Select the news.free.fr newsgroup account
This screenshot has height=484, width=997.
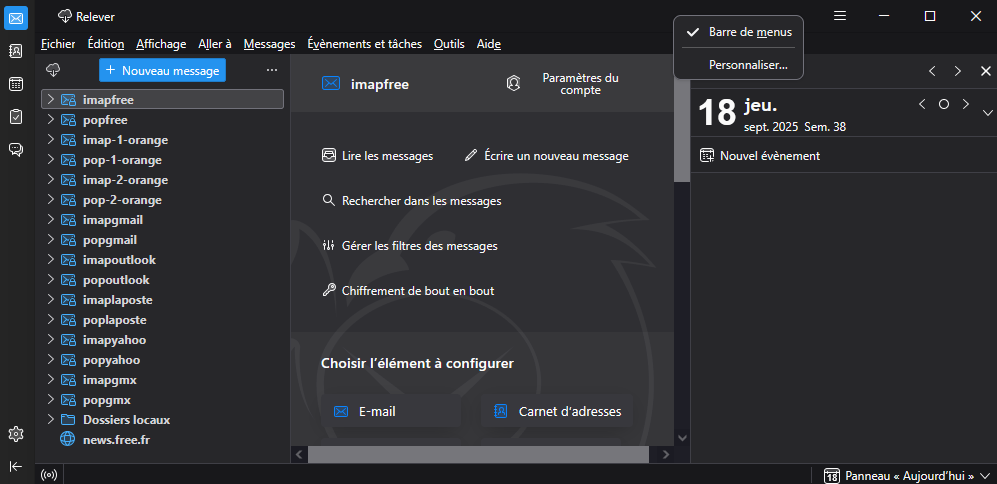pyautogui.click(x=116, y=440)
